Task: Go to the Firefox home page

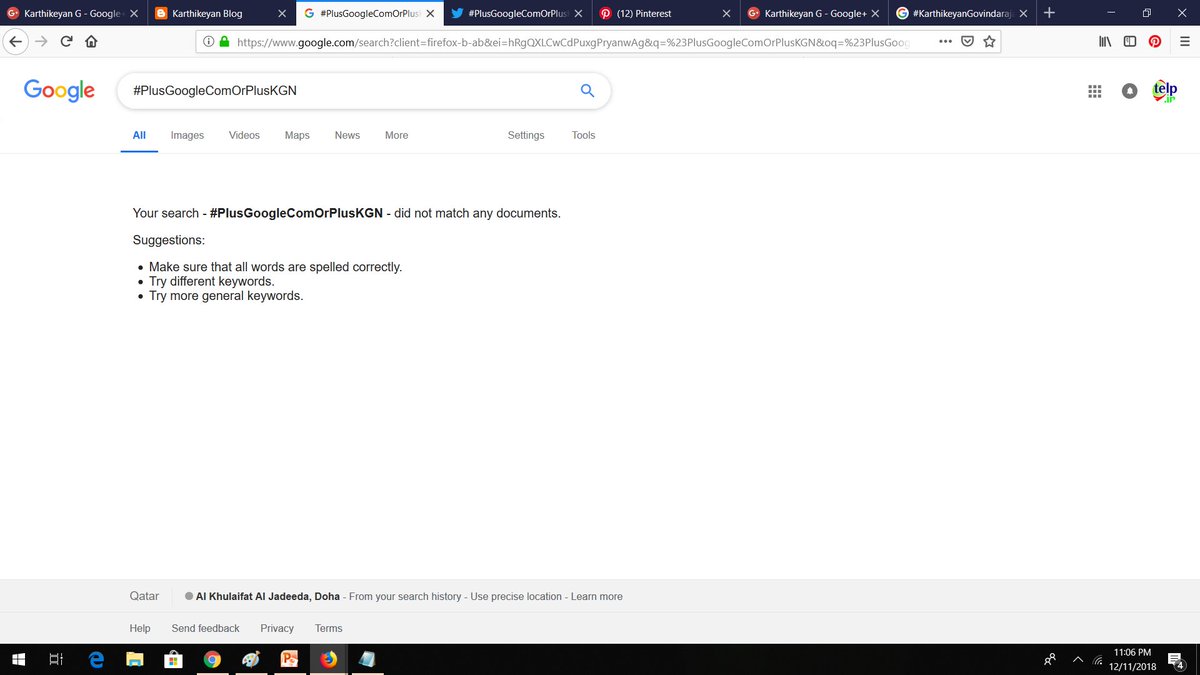Action: [91, 41]
